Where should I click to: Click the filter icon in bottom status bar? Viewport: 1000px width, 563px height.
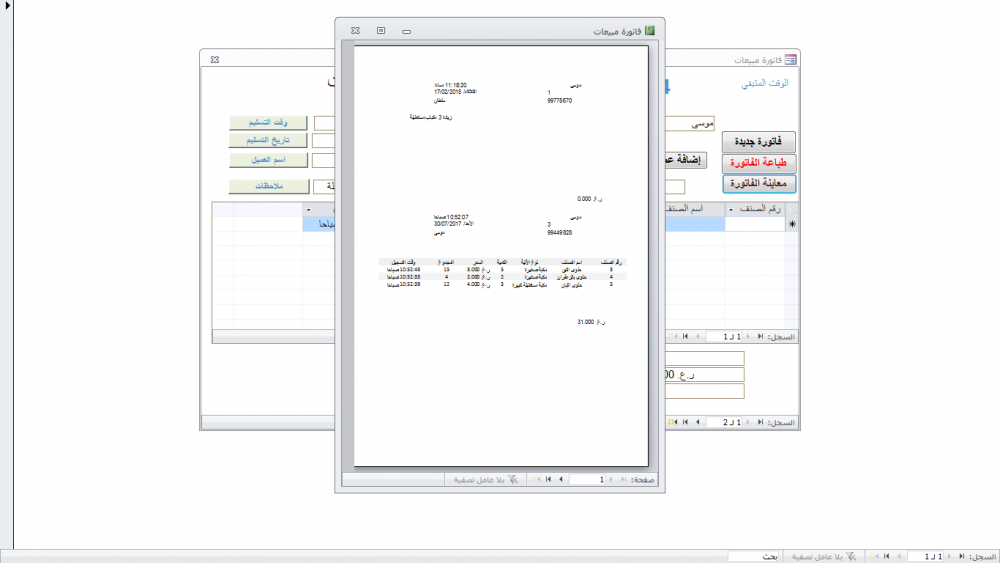tap(853, 555)
